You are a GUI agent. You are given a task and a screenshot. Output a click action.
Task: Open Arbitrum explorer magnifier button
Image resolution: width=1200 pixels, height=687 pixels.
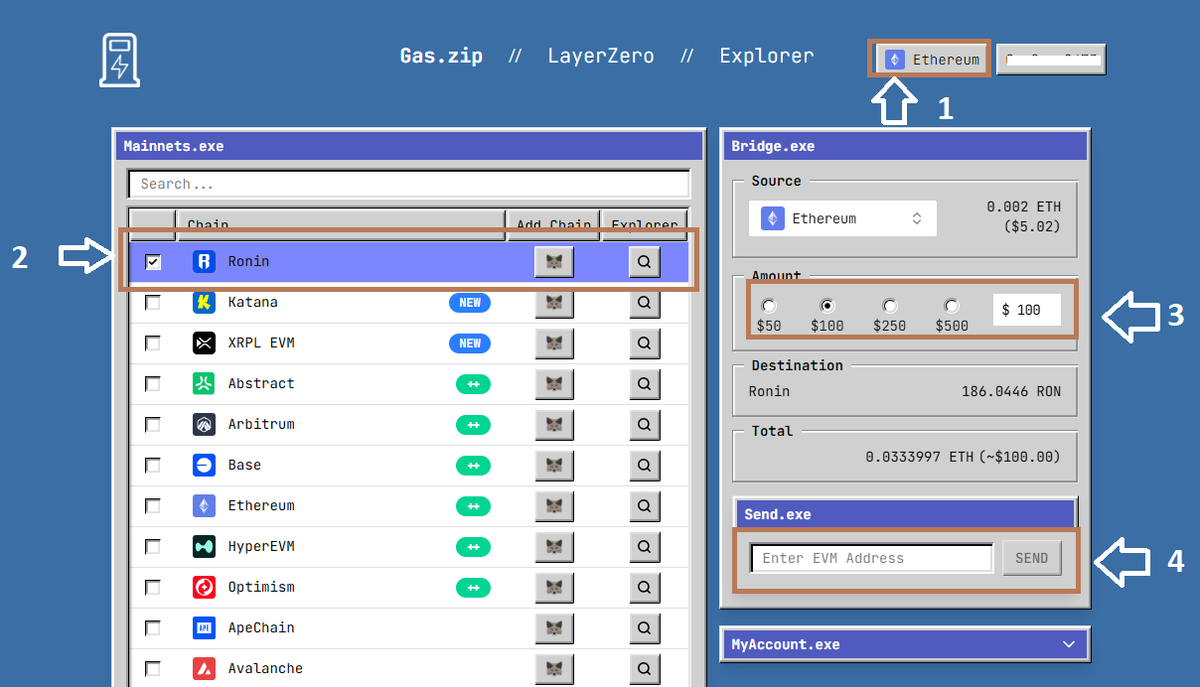[x=645, y=424]
